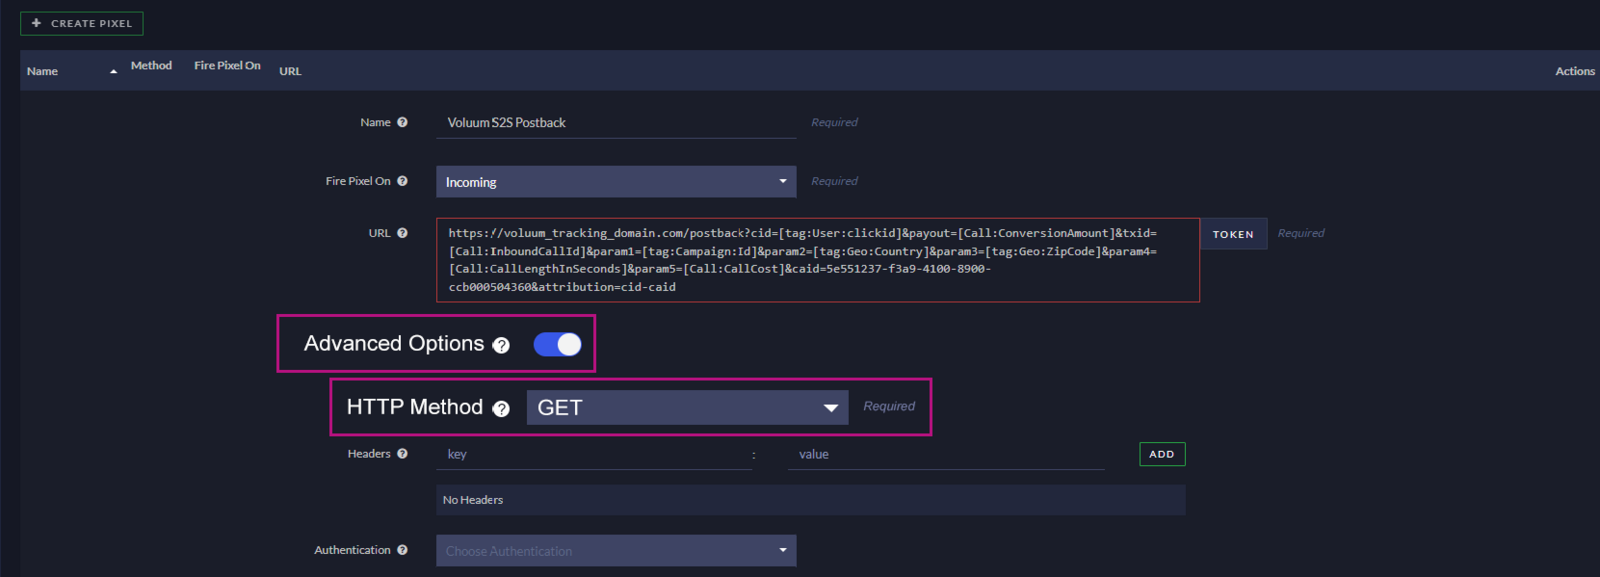
Task: Click the Required text beside TOKEN
Action: (x=1301, y=233)
